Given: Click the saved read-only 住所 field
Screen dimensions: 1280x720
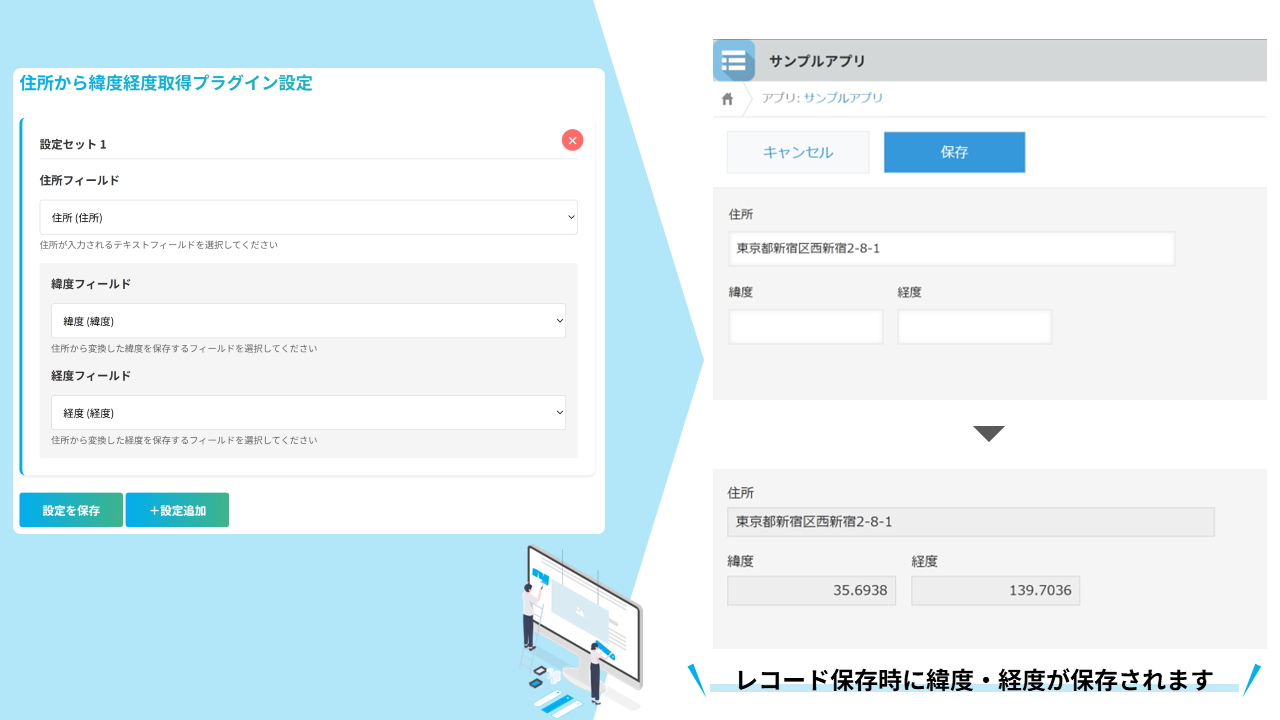Looking at the screenshot, I should 970,521.
